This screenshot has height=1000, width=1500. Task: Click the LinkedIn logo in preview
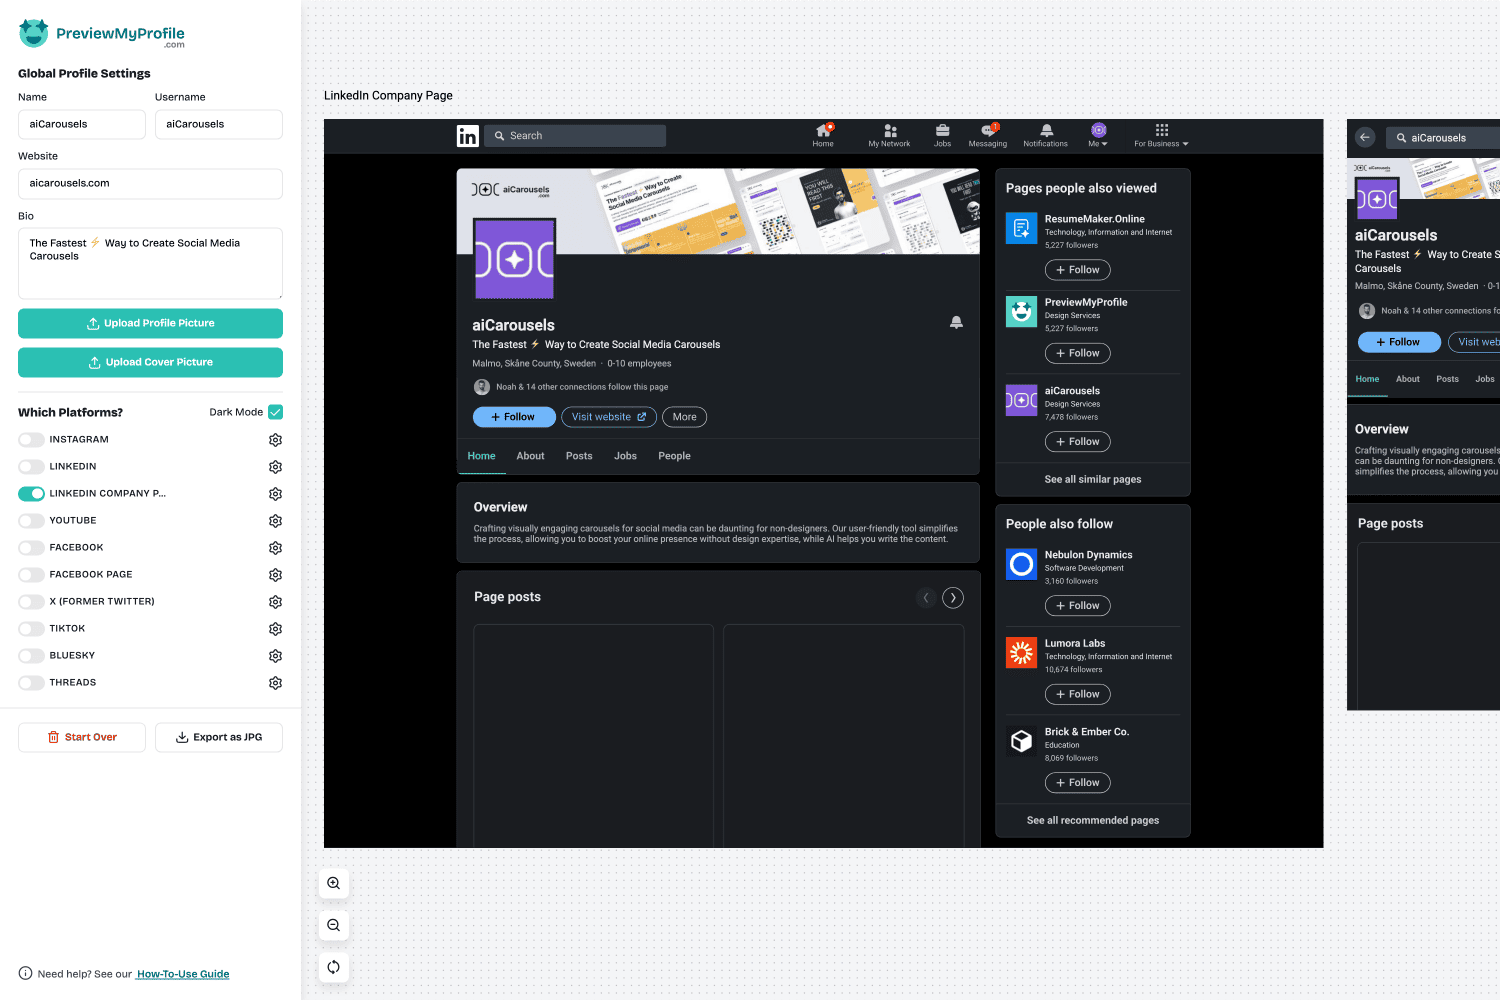click(468, 136)
